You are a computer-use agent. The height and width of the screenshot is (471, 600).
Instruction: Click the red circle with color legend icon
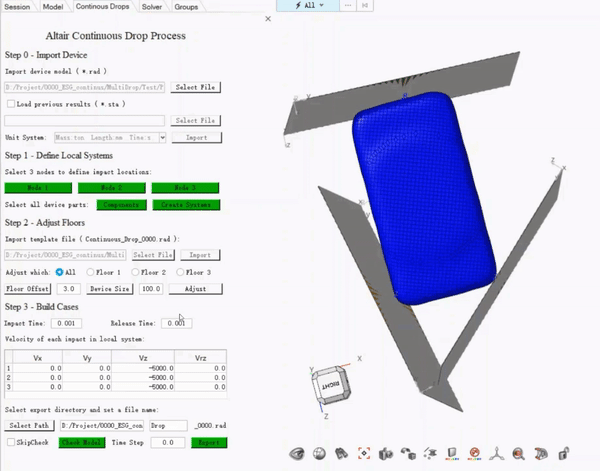[474, 454]
